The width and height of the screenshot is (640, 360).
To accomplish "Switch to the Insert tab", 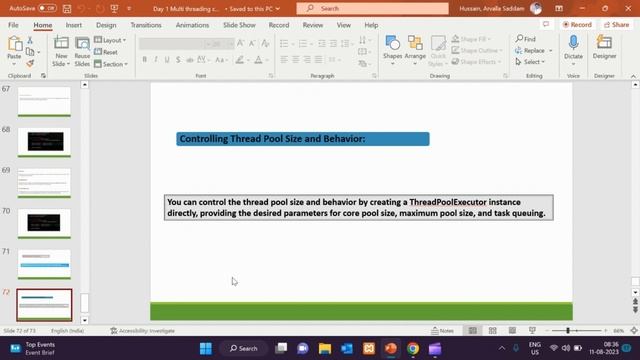I will (x=74, y=25).
